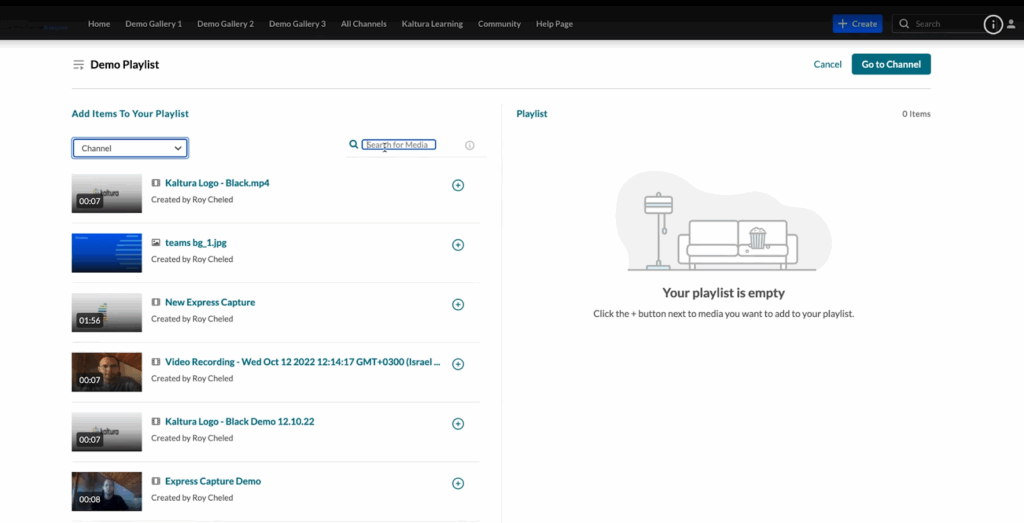Open Demo Gallery 1 in navigation
Viewport: 1024px width, 523px height.
(x=153, y=24)
